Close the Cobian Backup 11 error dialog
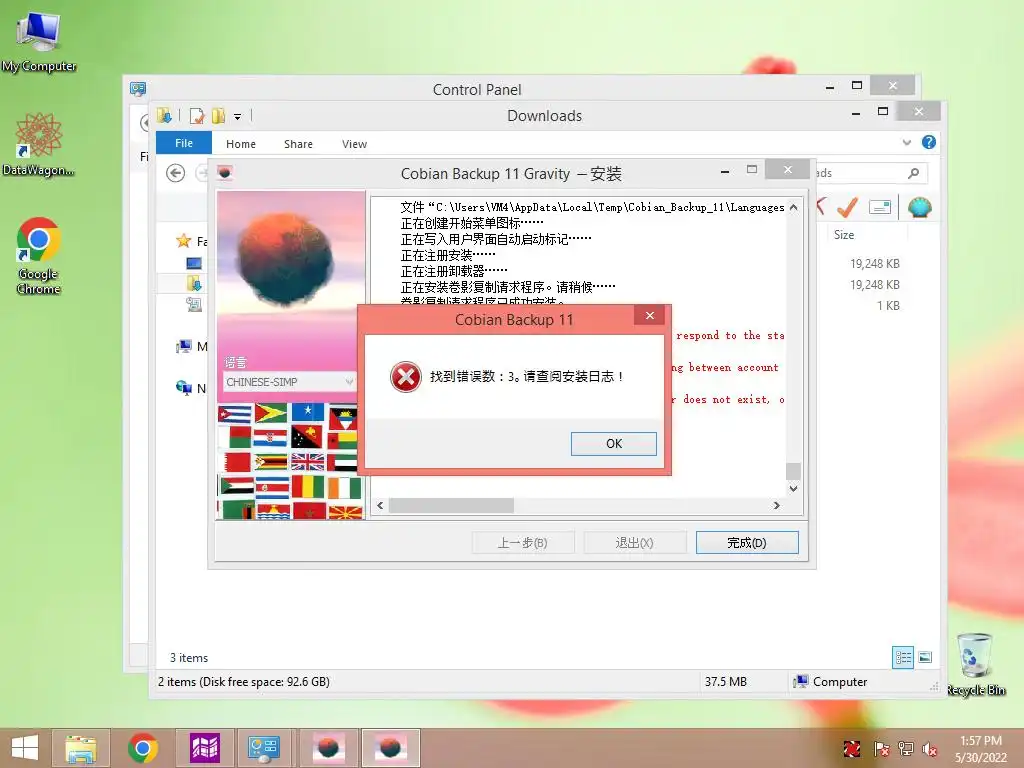Image resolution: width=1024 pixels, height=768 pixels. pos(650,315)
